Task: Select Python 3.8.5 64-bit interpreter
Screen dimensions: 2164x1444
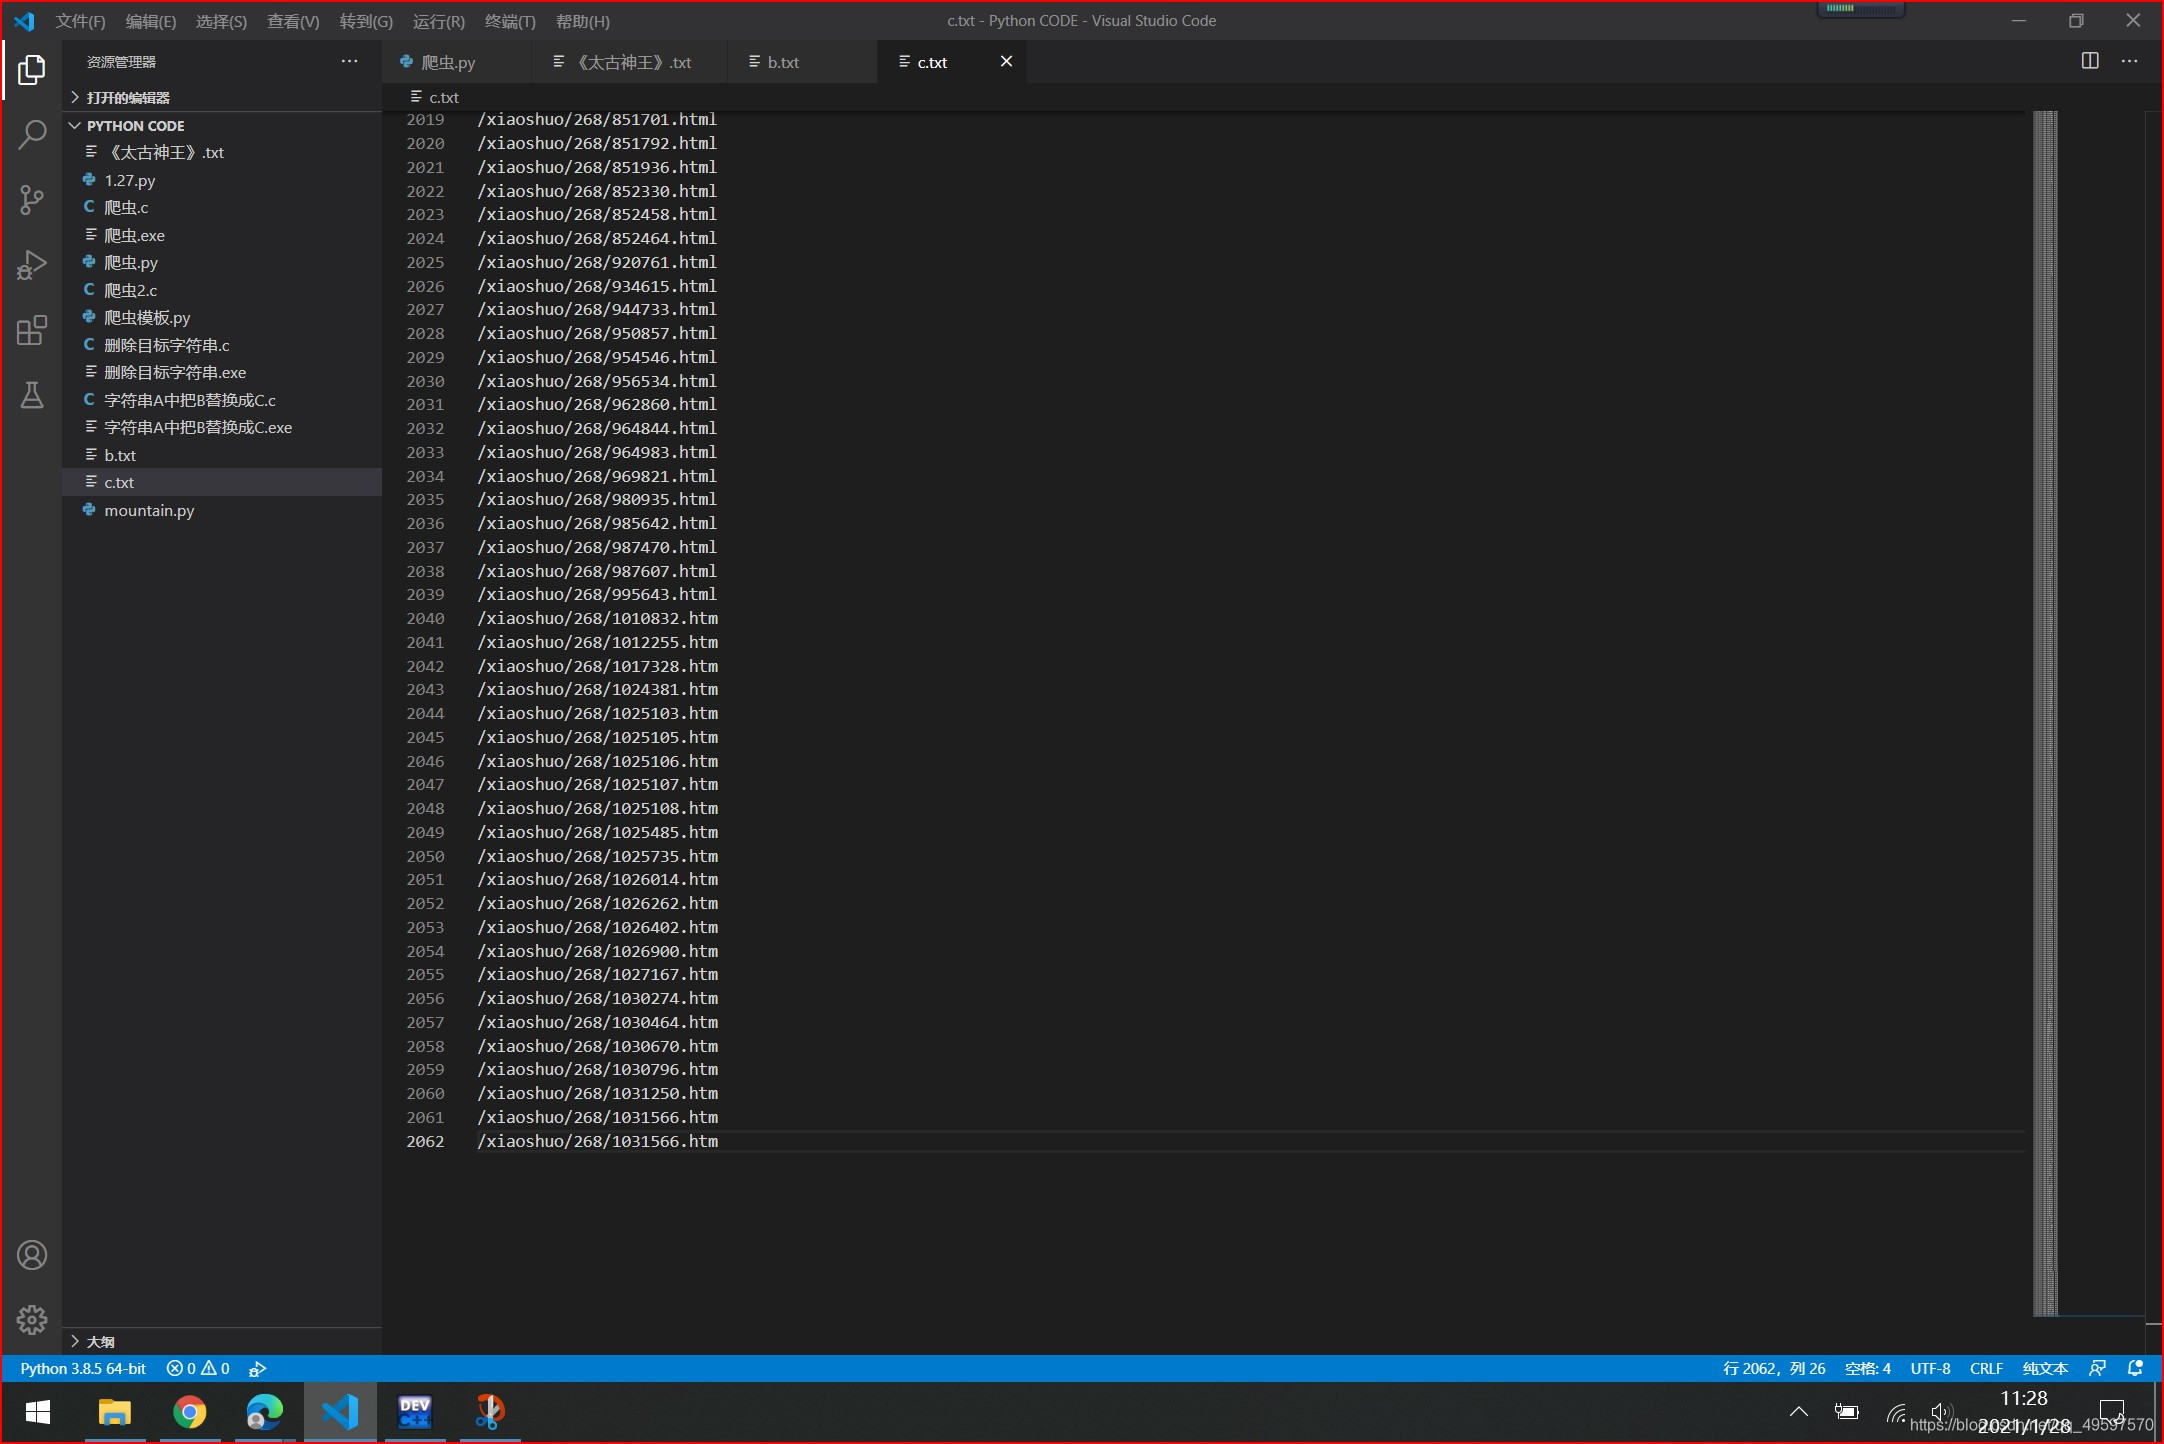Action: click(83, 1369)
